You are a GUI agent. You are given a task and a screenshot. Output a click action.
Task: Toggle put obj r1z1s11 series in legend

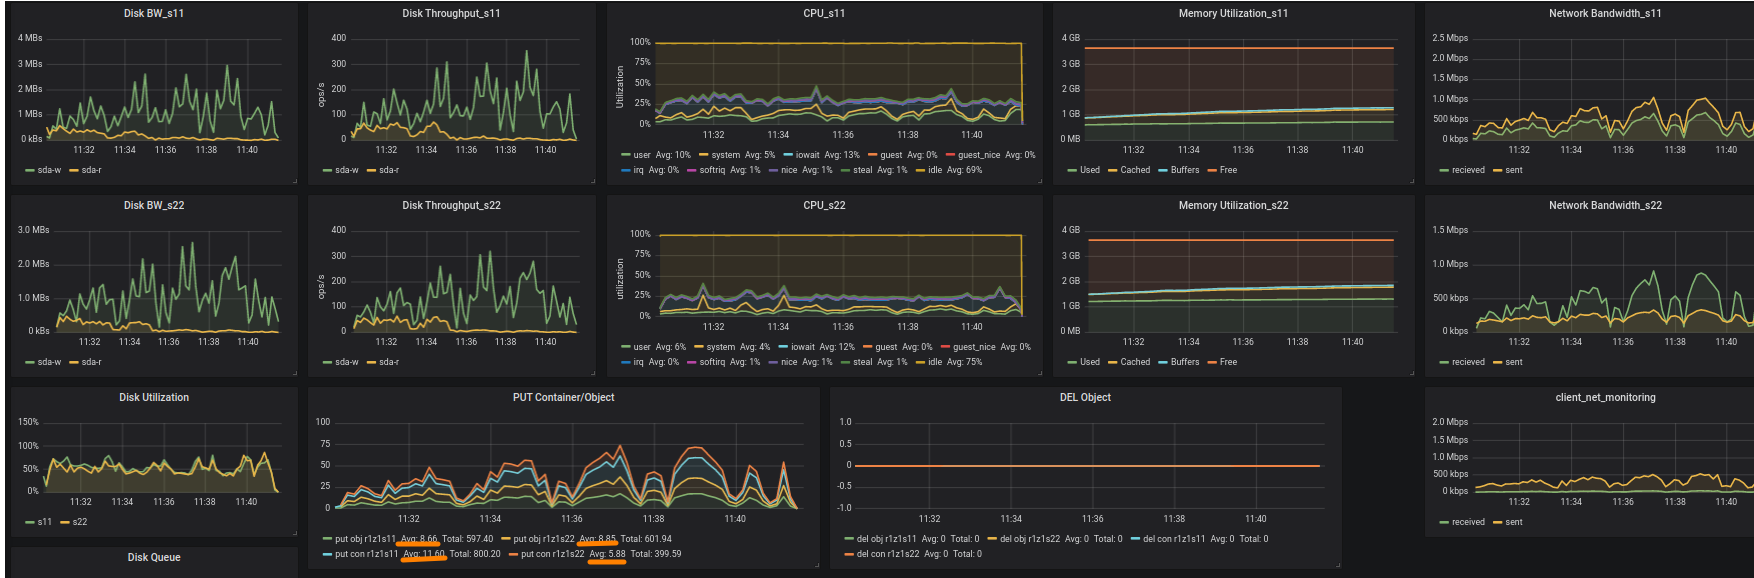coord(365,539)
